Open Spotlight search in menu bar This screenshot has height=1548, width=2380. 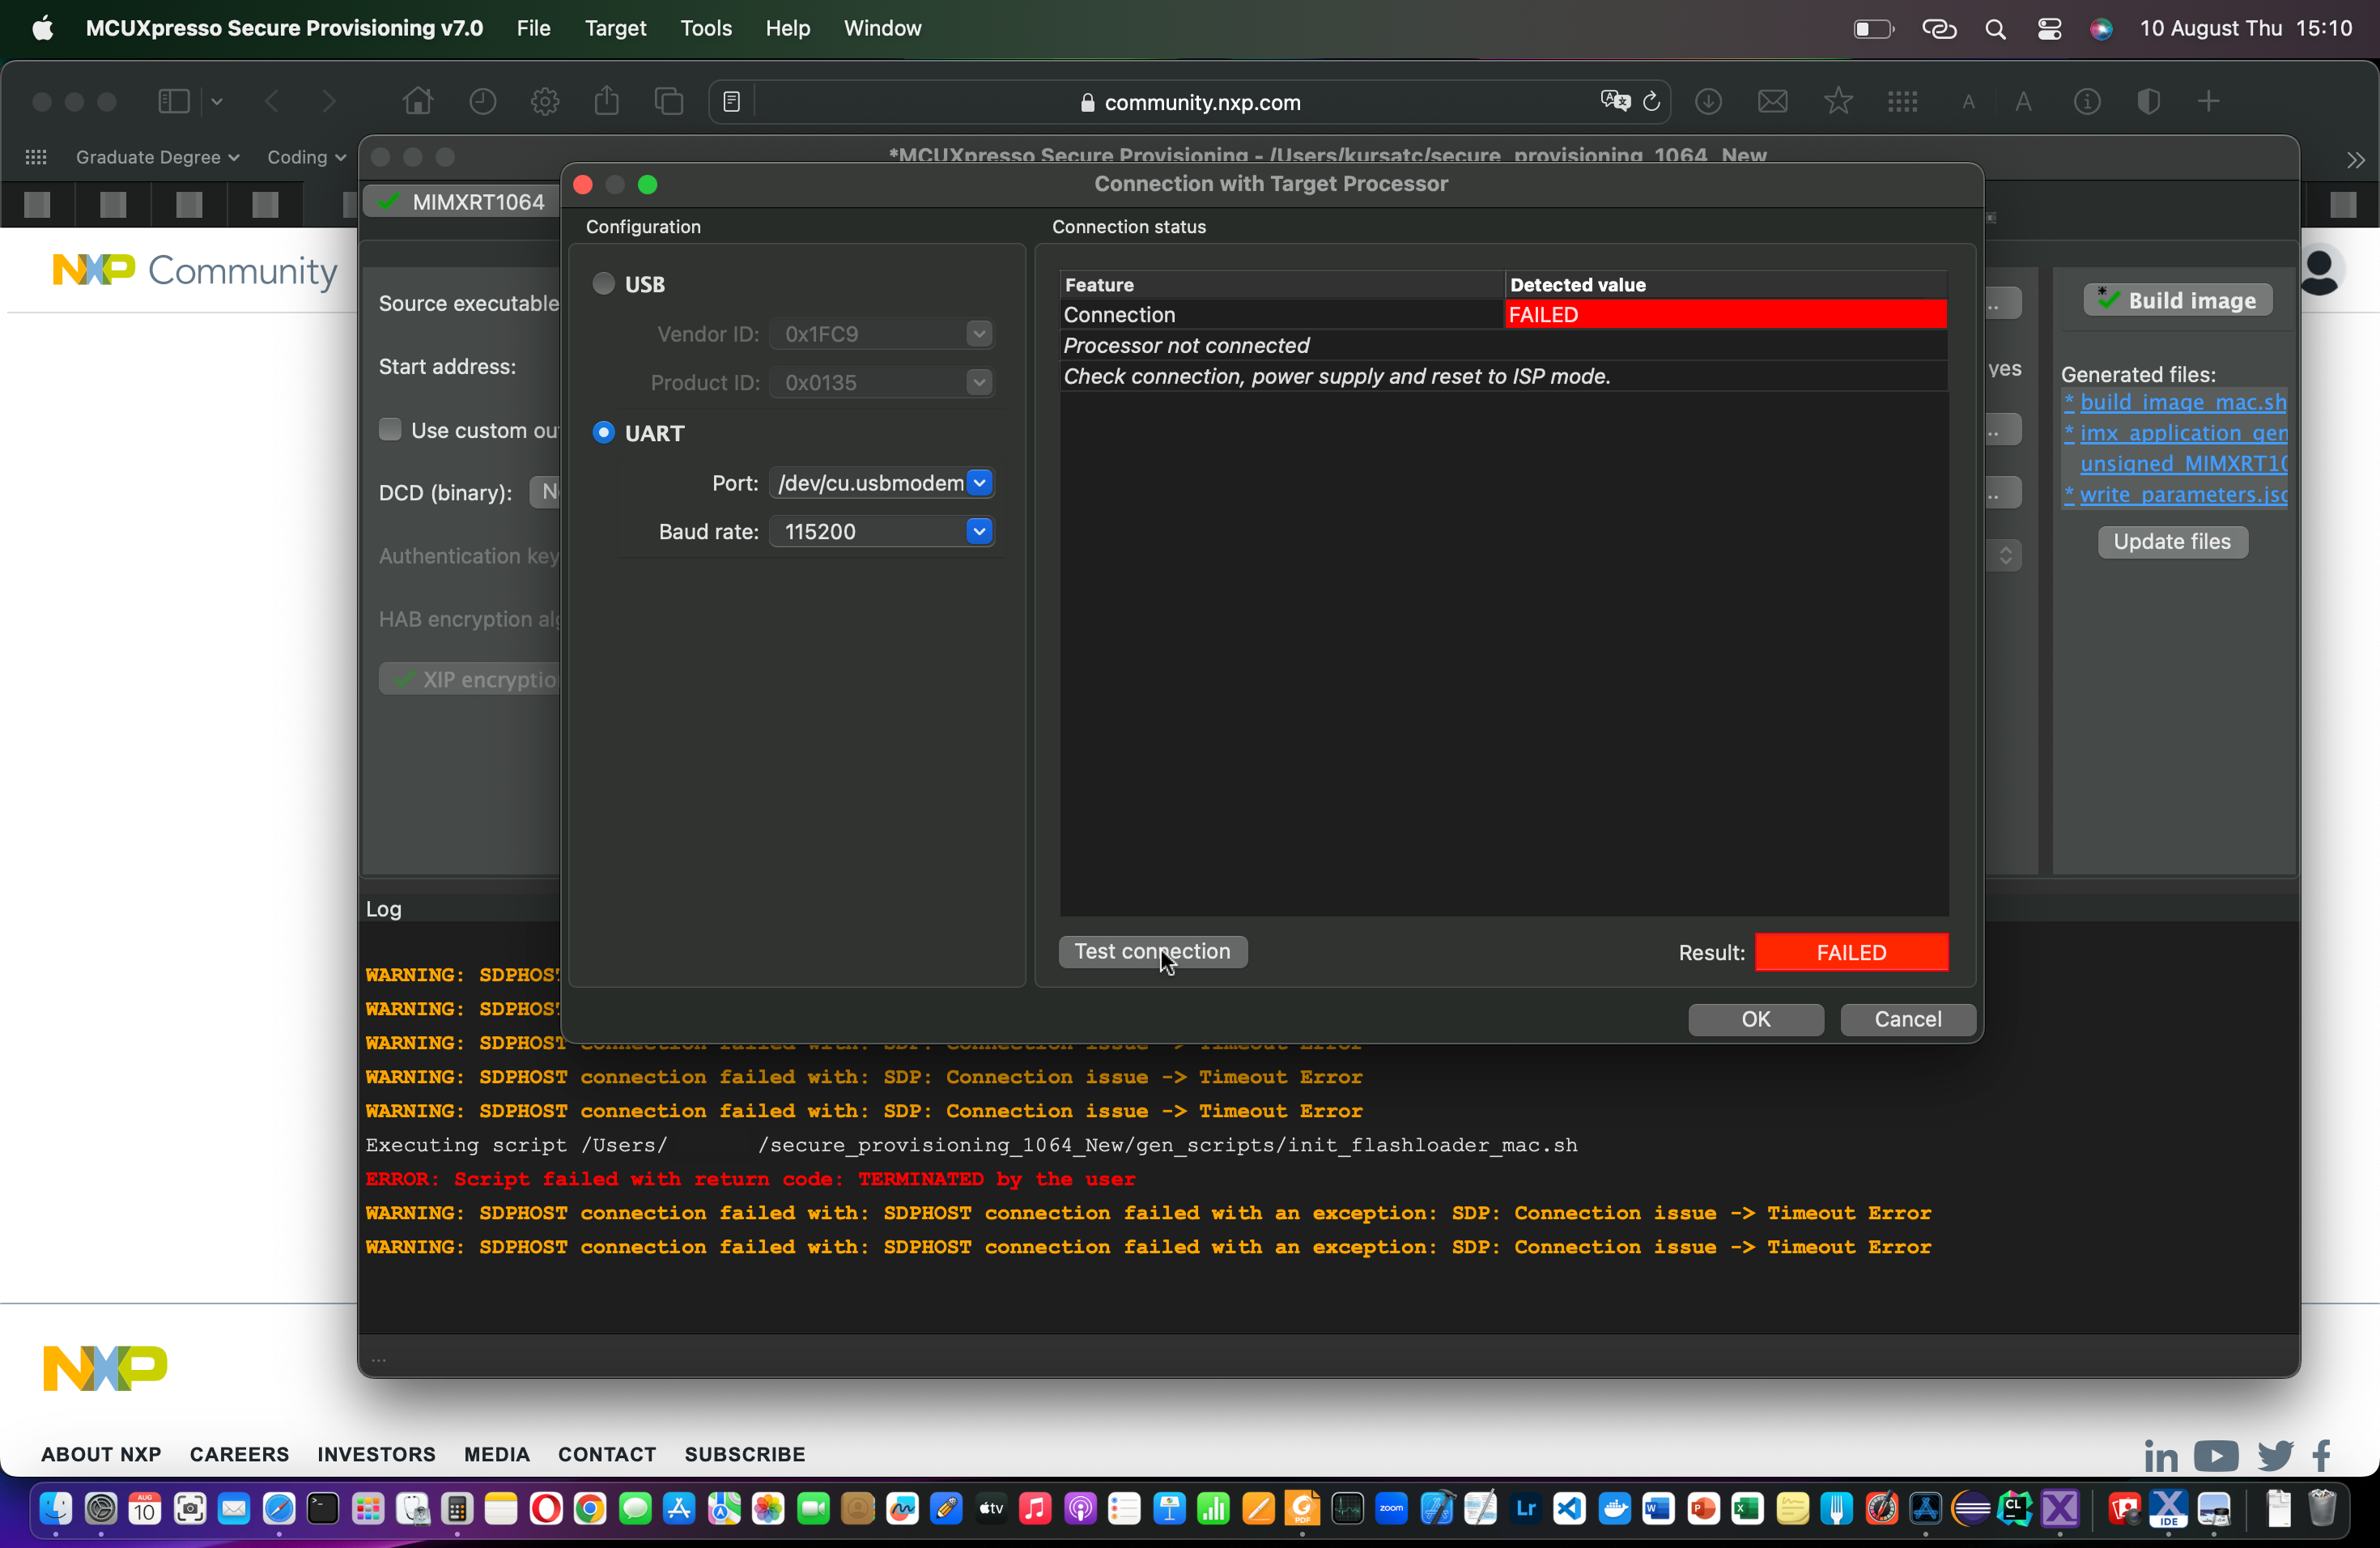click(x=1994, y=28)
